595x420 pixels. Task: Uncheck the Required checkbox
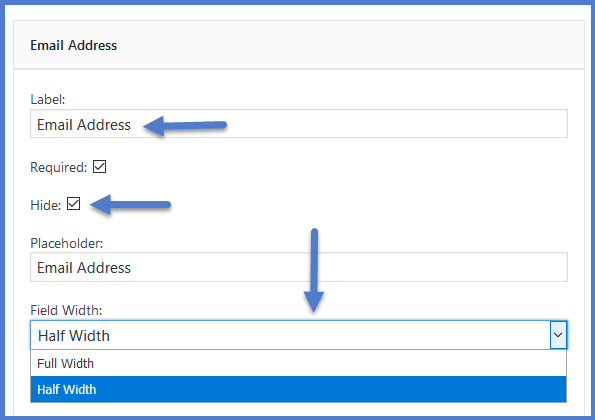99,167
